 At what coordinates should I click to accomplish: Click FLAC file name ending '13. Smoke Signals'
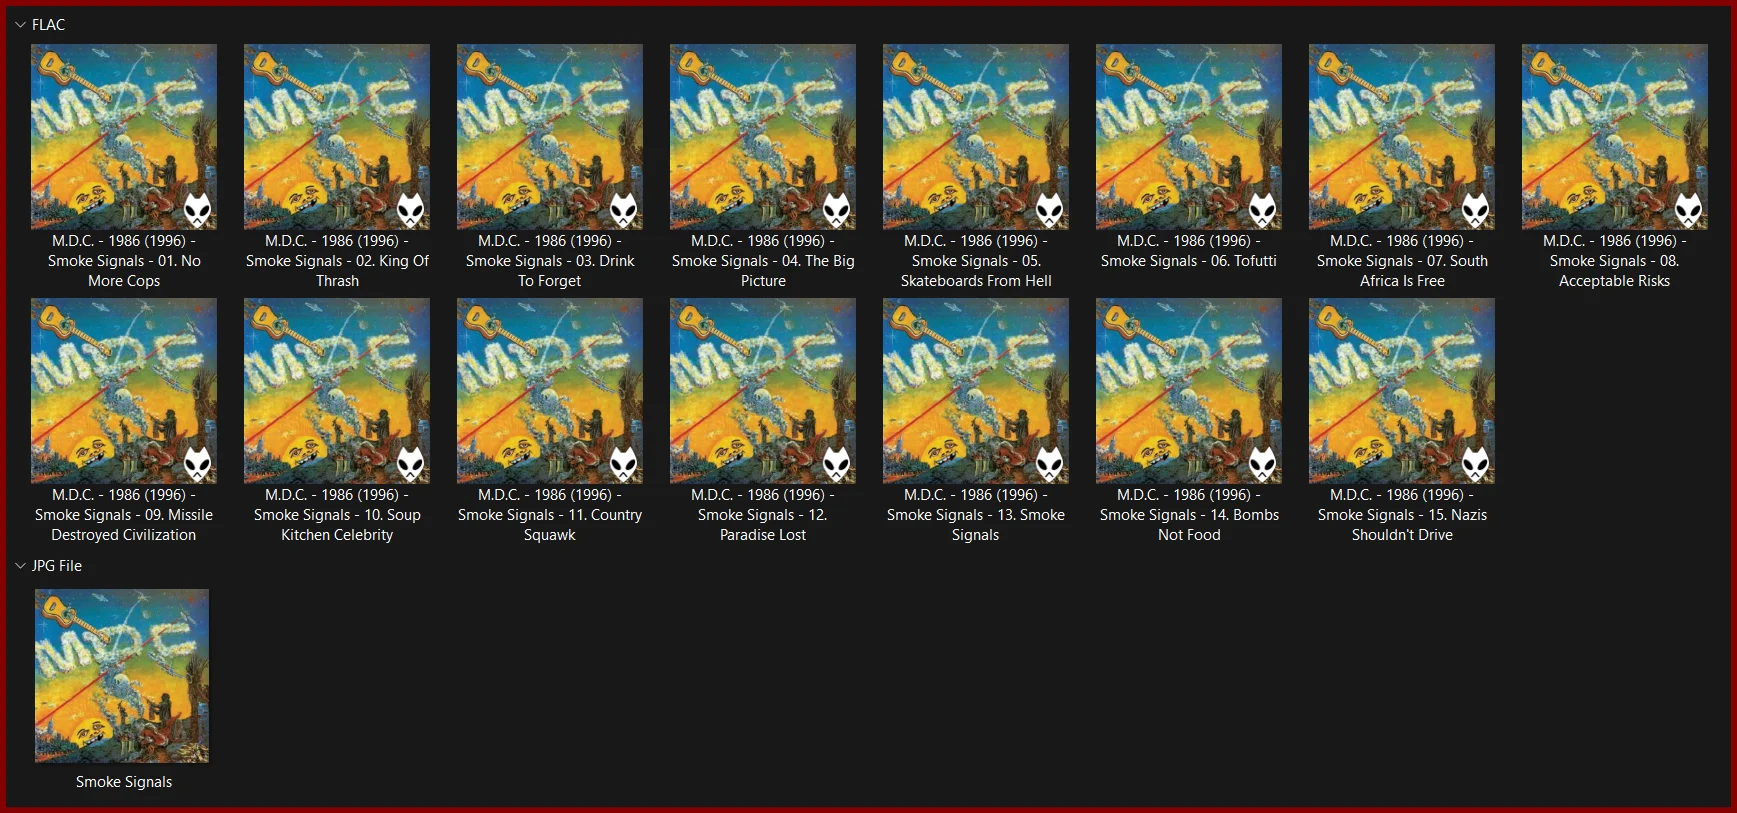pyautogui.click(x=976, y=515)
